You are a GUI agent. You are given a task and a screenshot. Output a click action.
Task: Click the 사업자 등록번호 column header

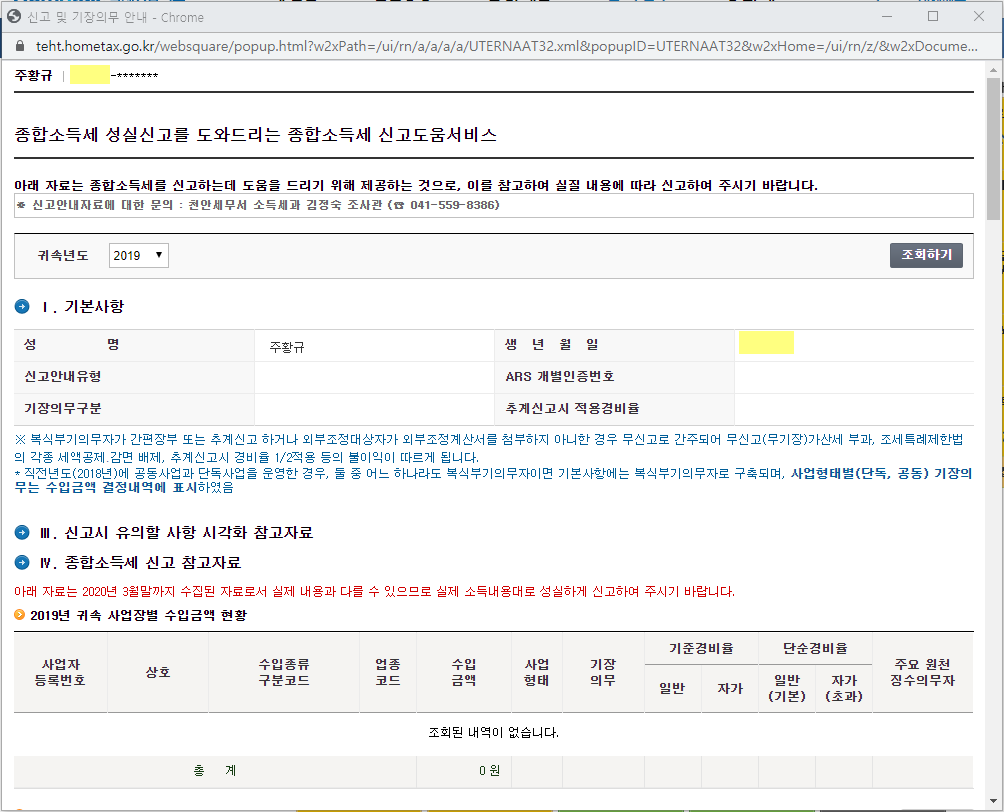click(61, 672)
